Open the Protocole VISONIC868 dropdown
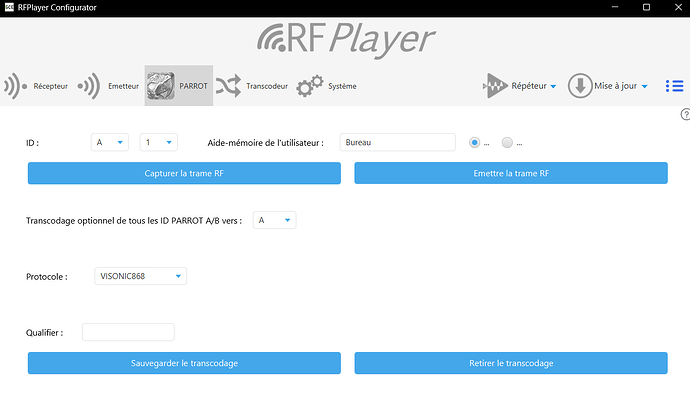690x401 pixels. tap(140, 276)
